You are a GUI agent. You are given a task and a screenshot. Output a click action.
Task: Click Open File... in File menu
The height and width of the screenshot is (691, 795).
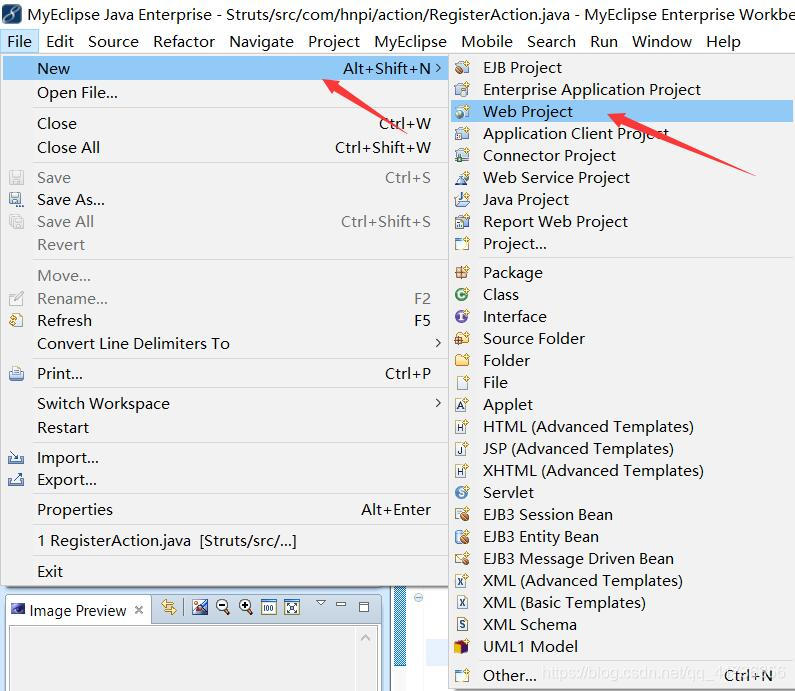click(226, 93)
